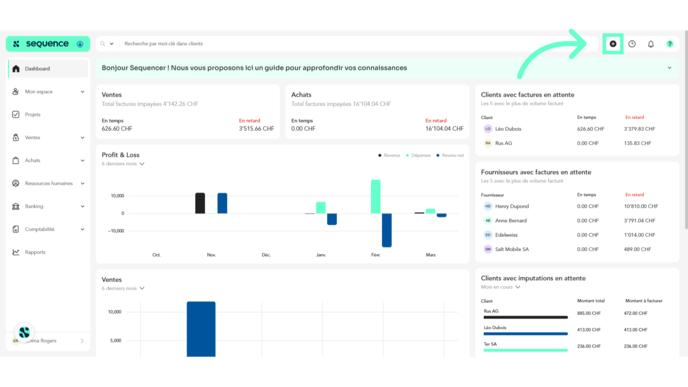Click Ter SA imputation progress bar

click(526, 350)
